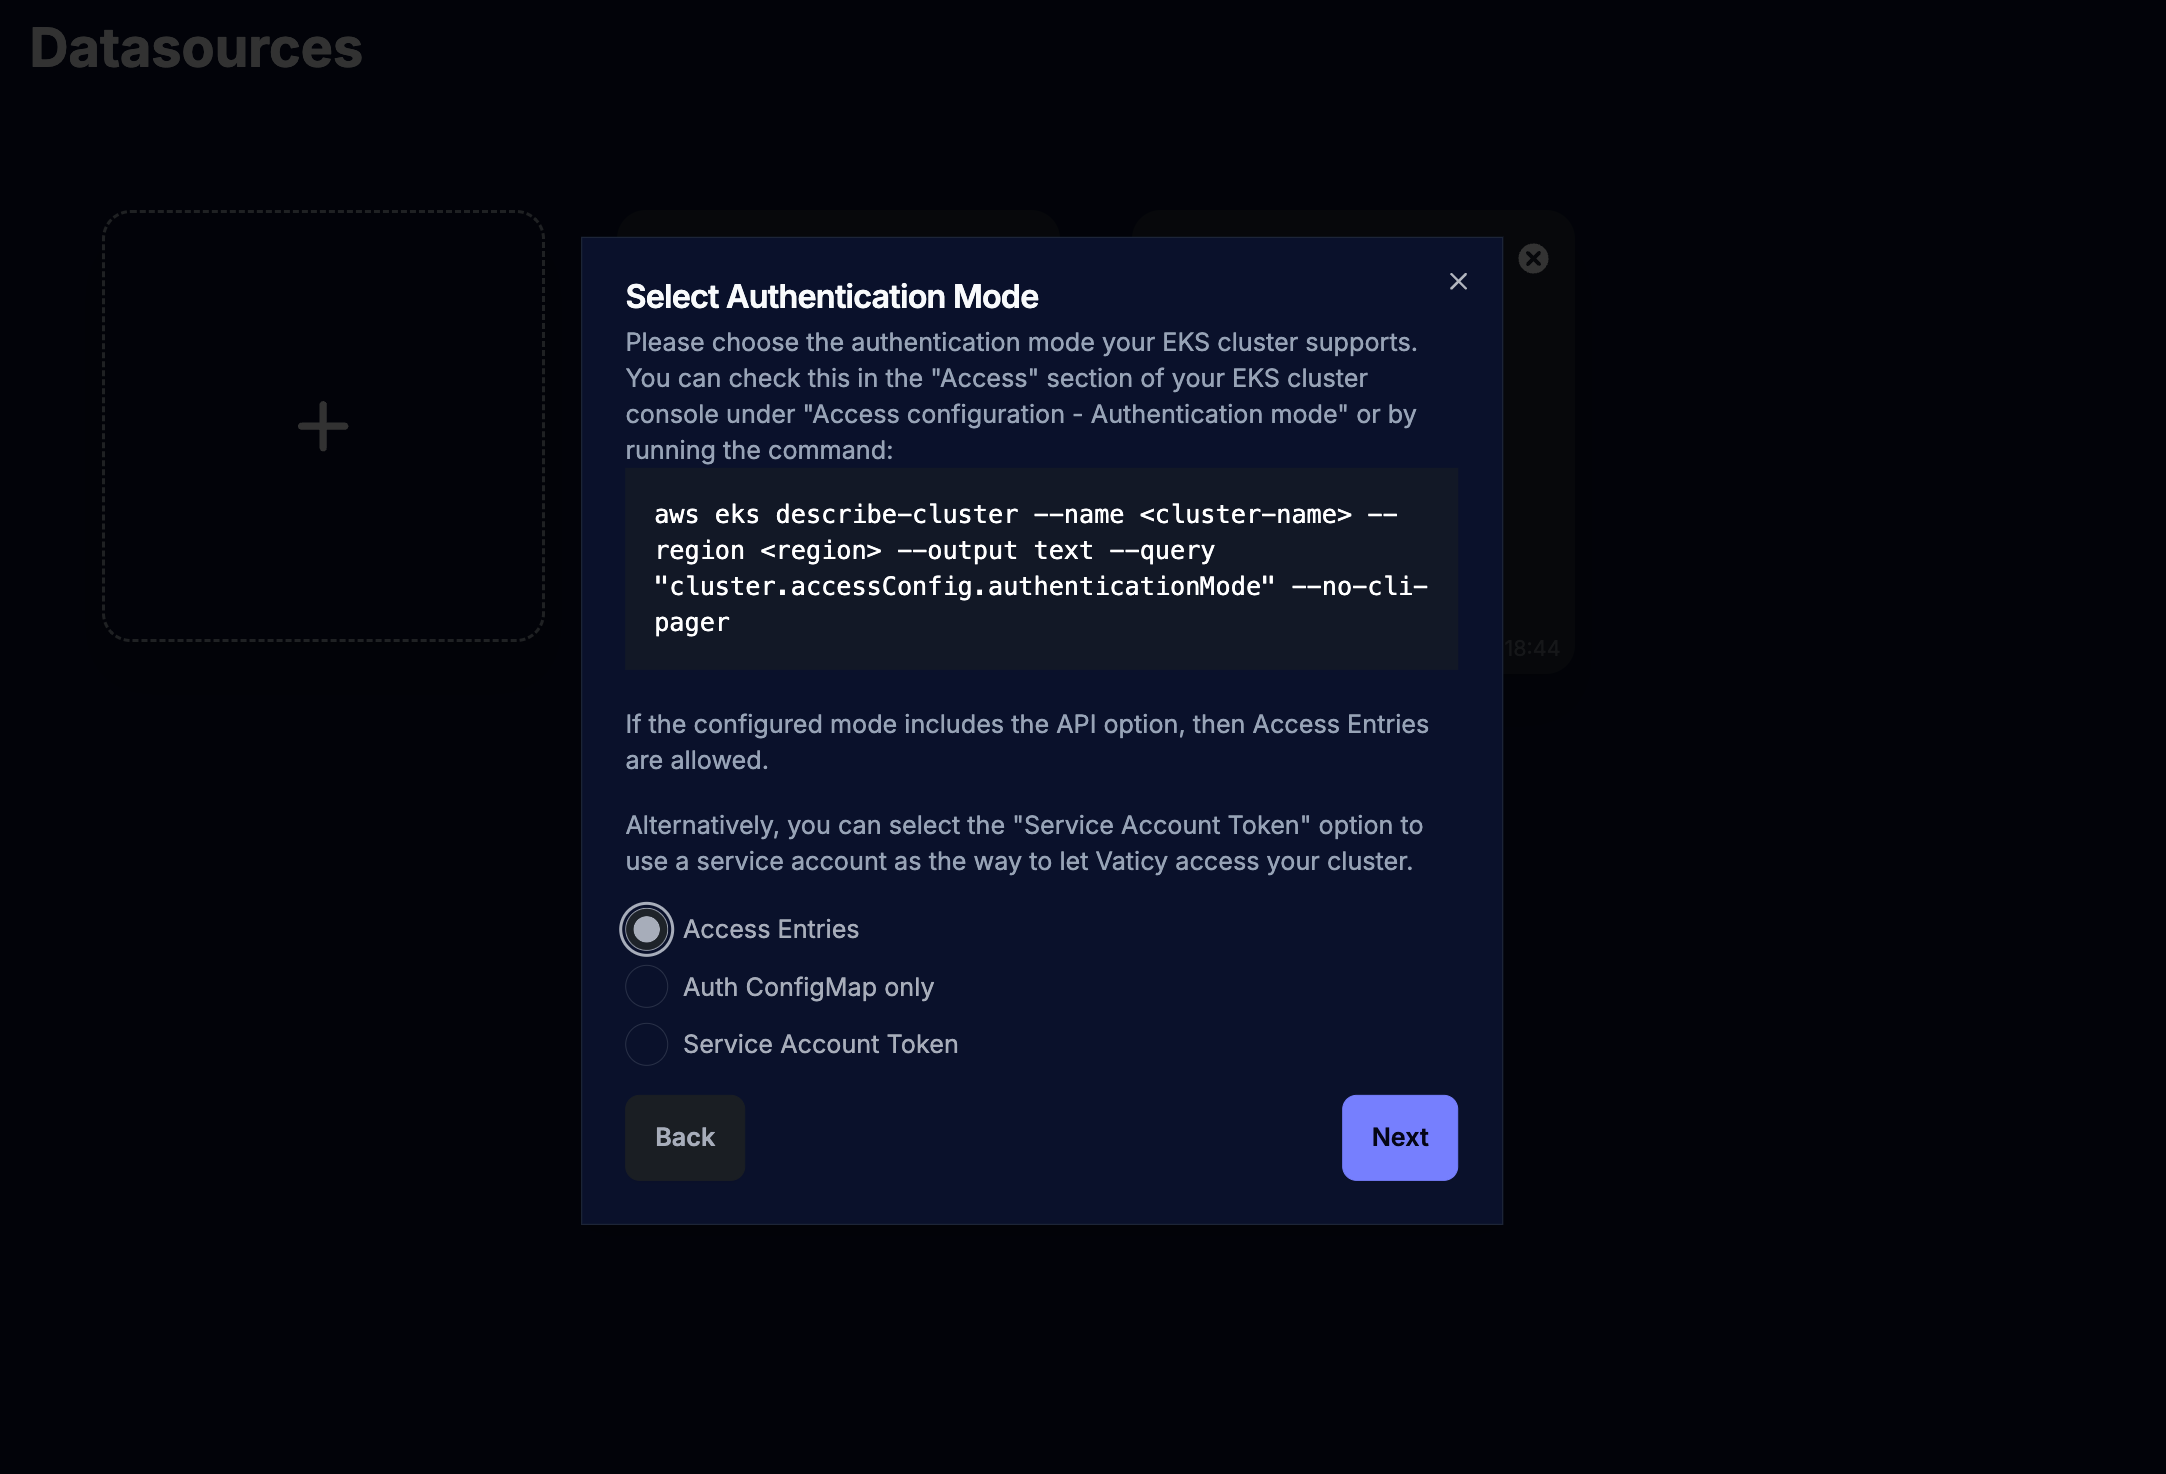Proceed with the Next button
2166x1474 pixels.
[1400, 1138]
